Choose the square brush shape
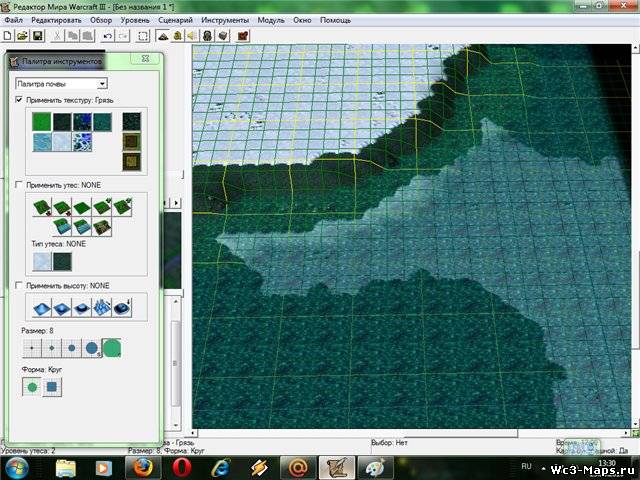The height and width of the screenshot is (480, 640). 52,386
